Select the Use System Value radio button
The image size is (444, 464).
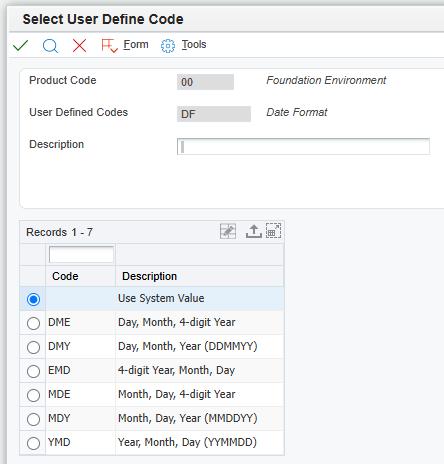point(33,299)
